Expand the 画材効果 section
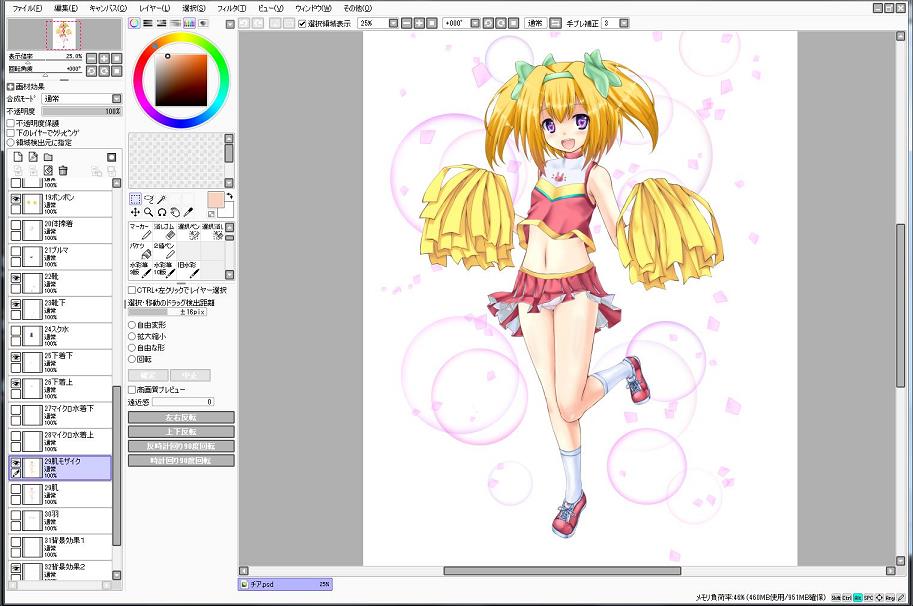Image resolution: width=913 pixels, height=606 pixels. click(x=11, y=87)
